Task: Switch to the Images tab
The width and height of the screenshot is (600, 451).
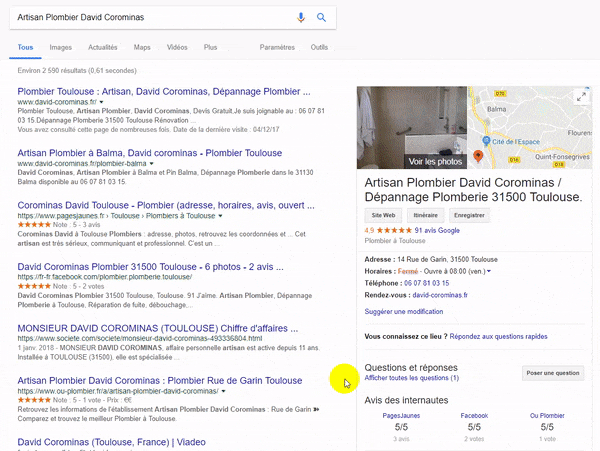Action: point(60,47)
